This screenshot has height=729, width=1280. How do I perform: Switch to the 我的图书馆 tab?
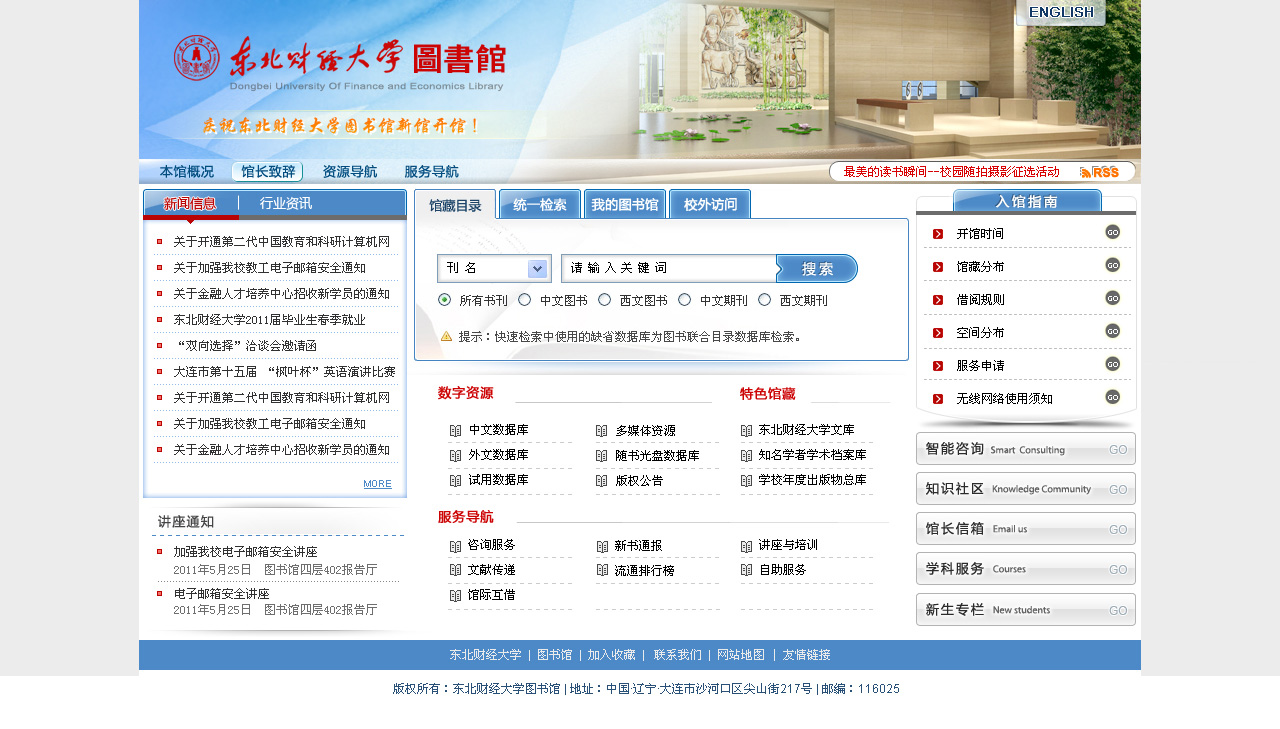point(625,205)
